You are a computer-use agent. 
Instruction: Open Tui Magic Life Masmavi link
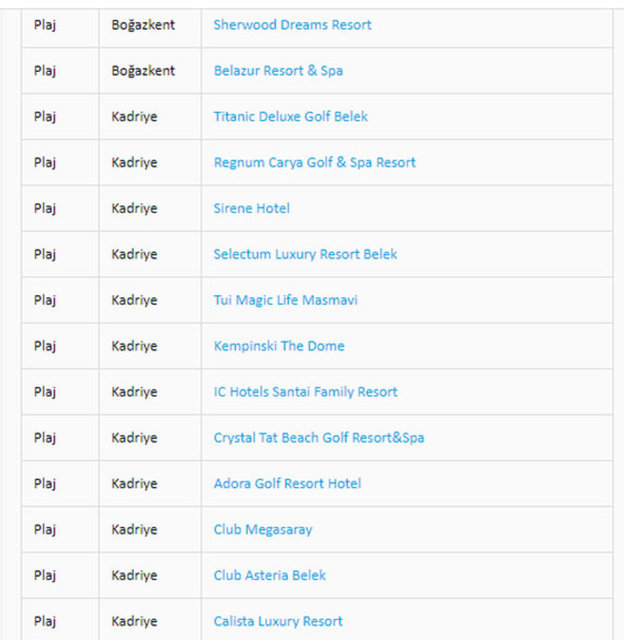285,301
